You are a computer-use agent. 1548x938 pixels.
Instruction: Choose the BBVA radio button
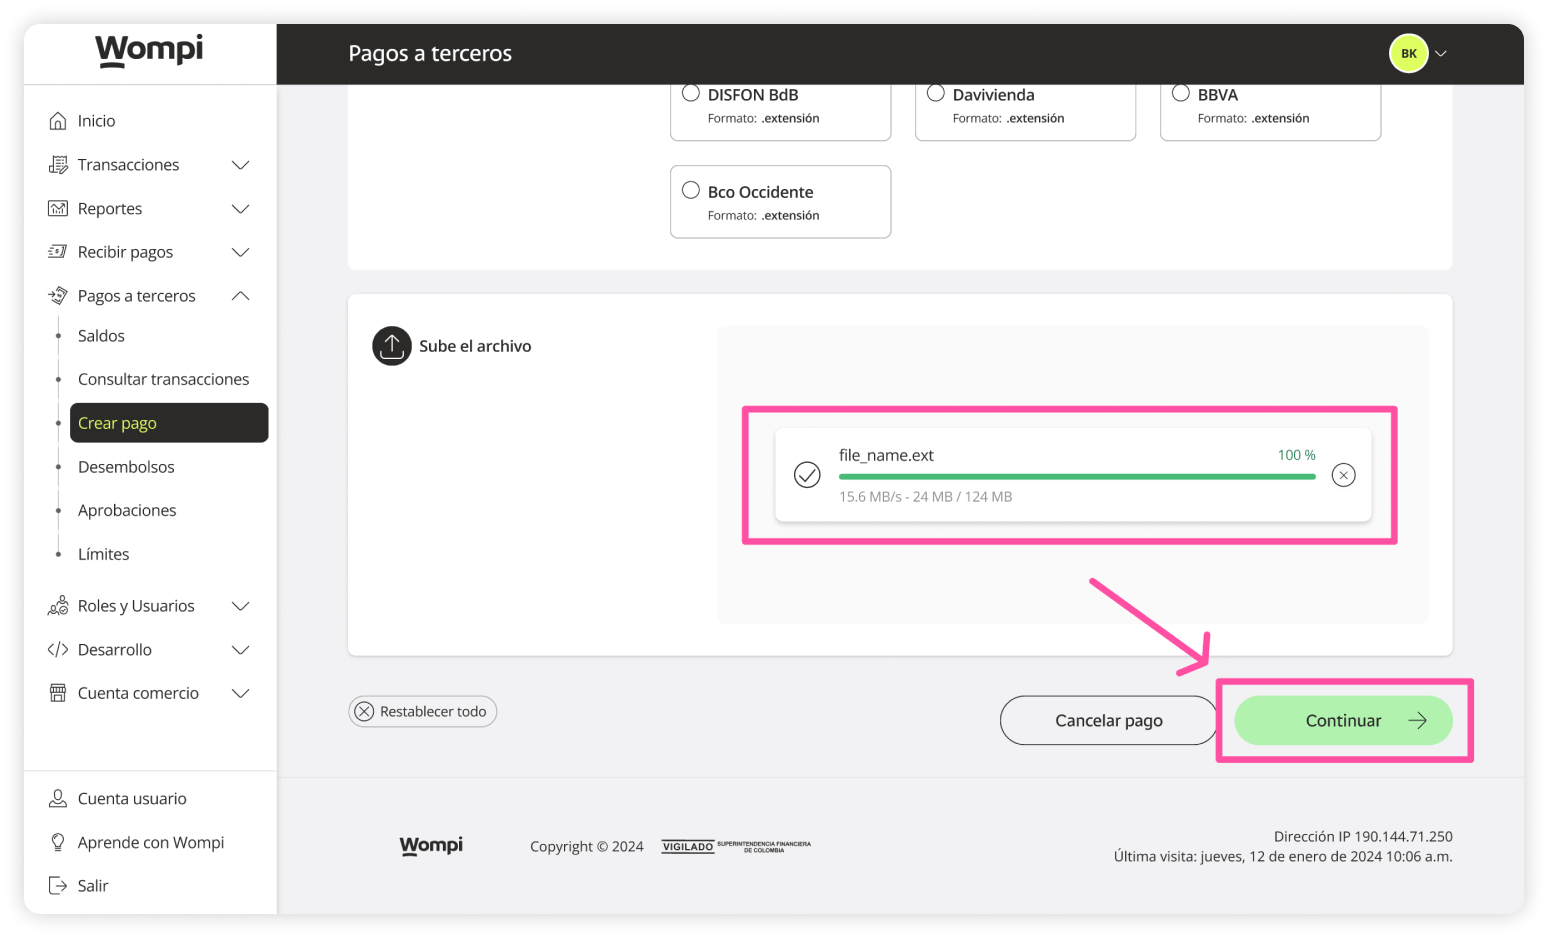coord(1180,92)
